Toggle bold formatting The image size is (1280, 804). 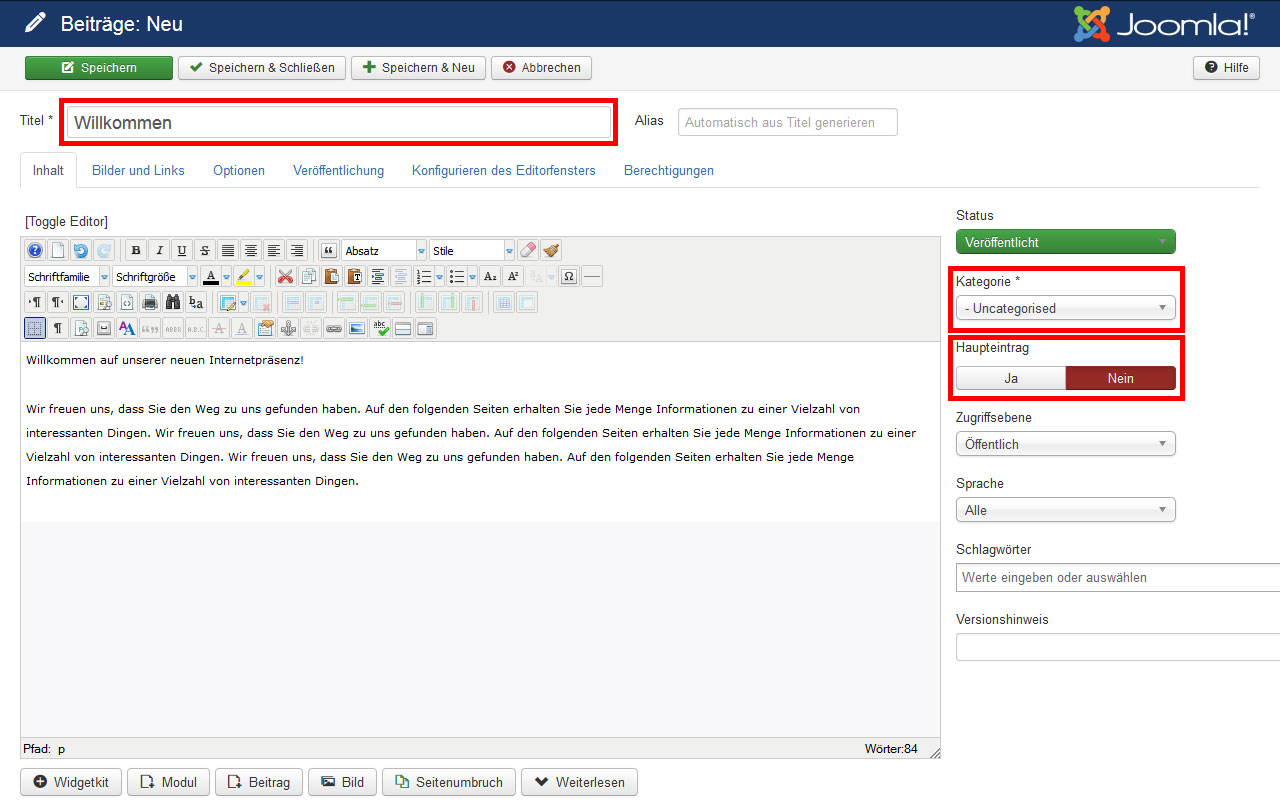[136, 250]
